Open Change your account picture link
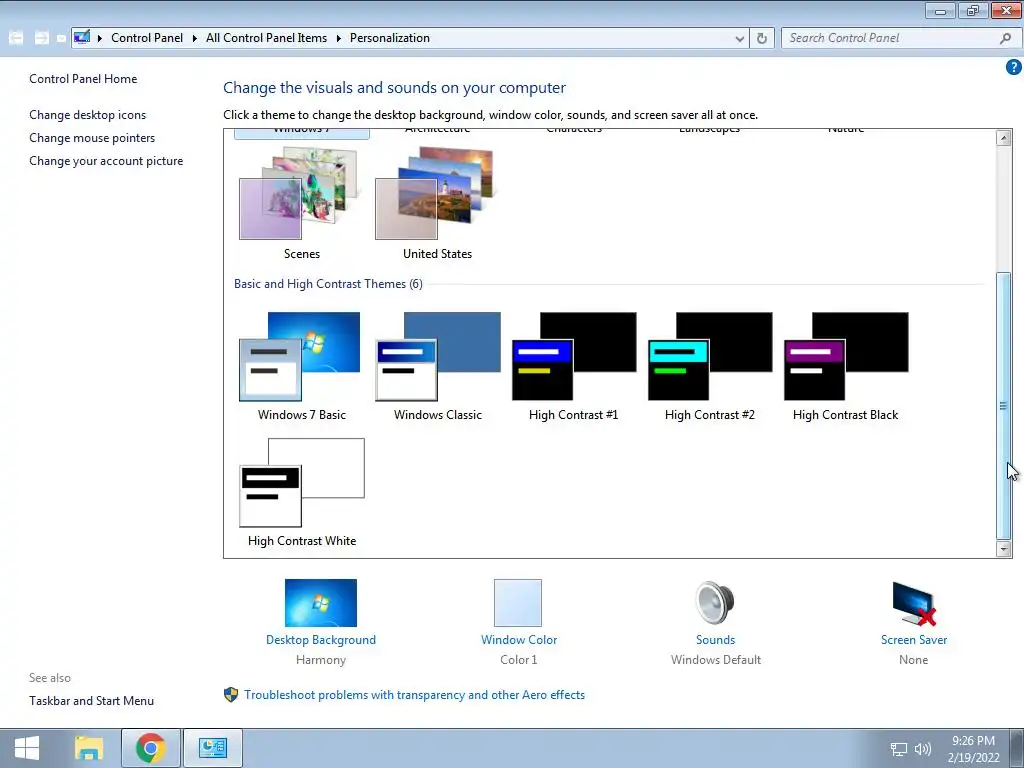The height and width of the screenshot is (768, 1024). (x=106, y=161)
